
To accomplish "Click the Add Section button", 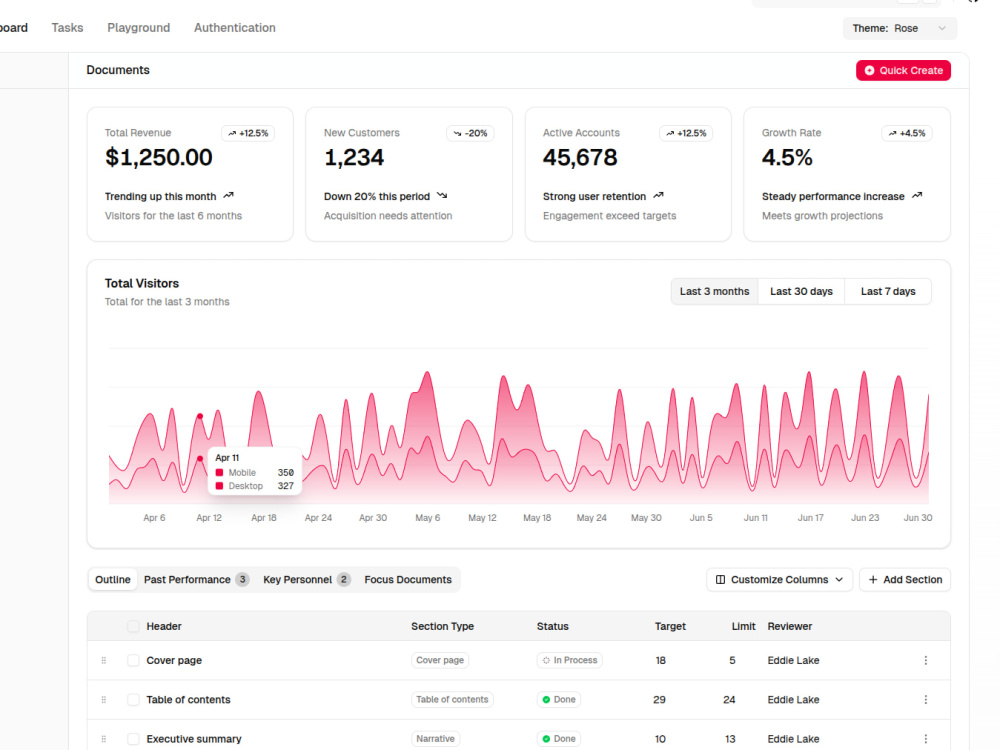I will [905, 580].
